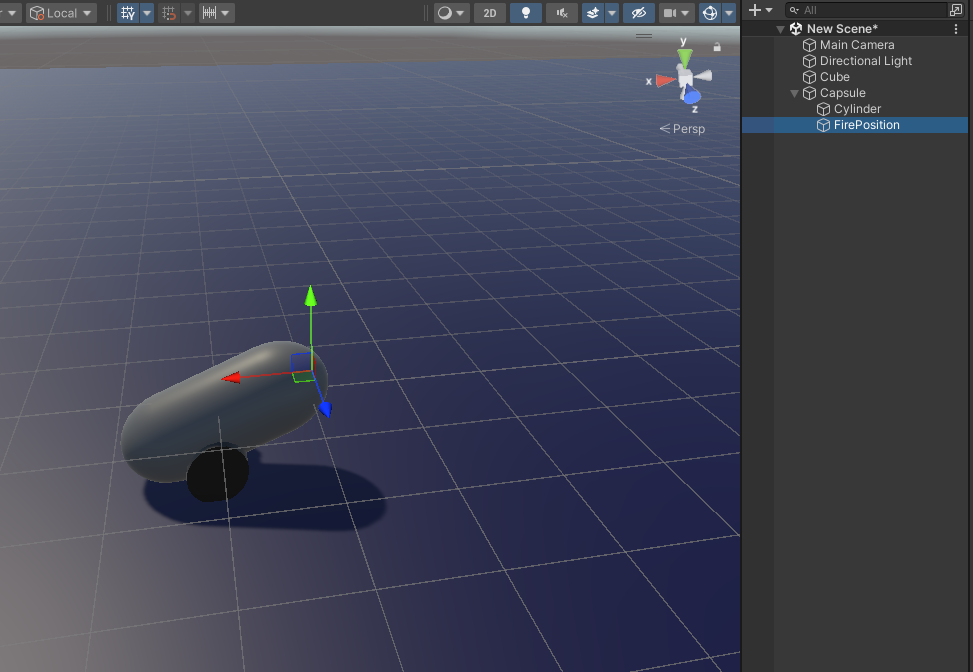Toggle Gizmos globe icon
The width and height of the screenshot is (973, 672).
710,13
